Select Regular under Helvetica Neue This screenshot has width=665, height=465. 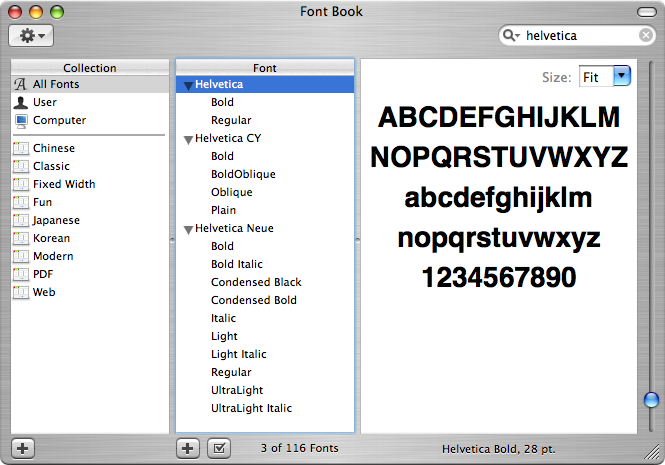(x=231, y=372)
